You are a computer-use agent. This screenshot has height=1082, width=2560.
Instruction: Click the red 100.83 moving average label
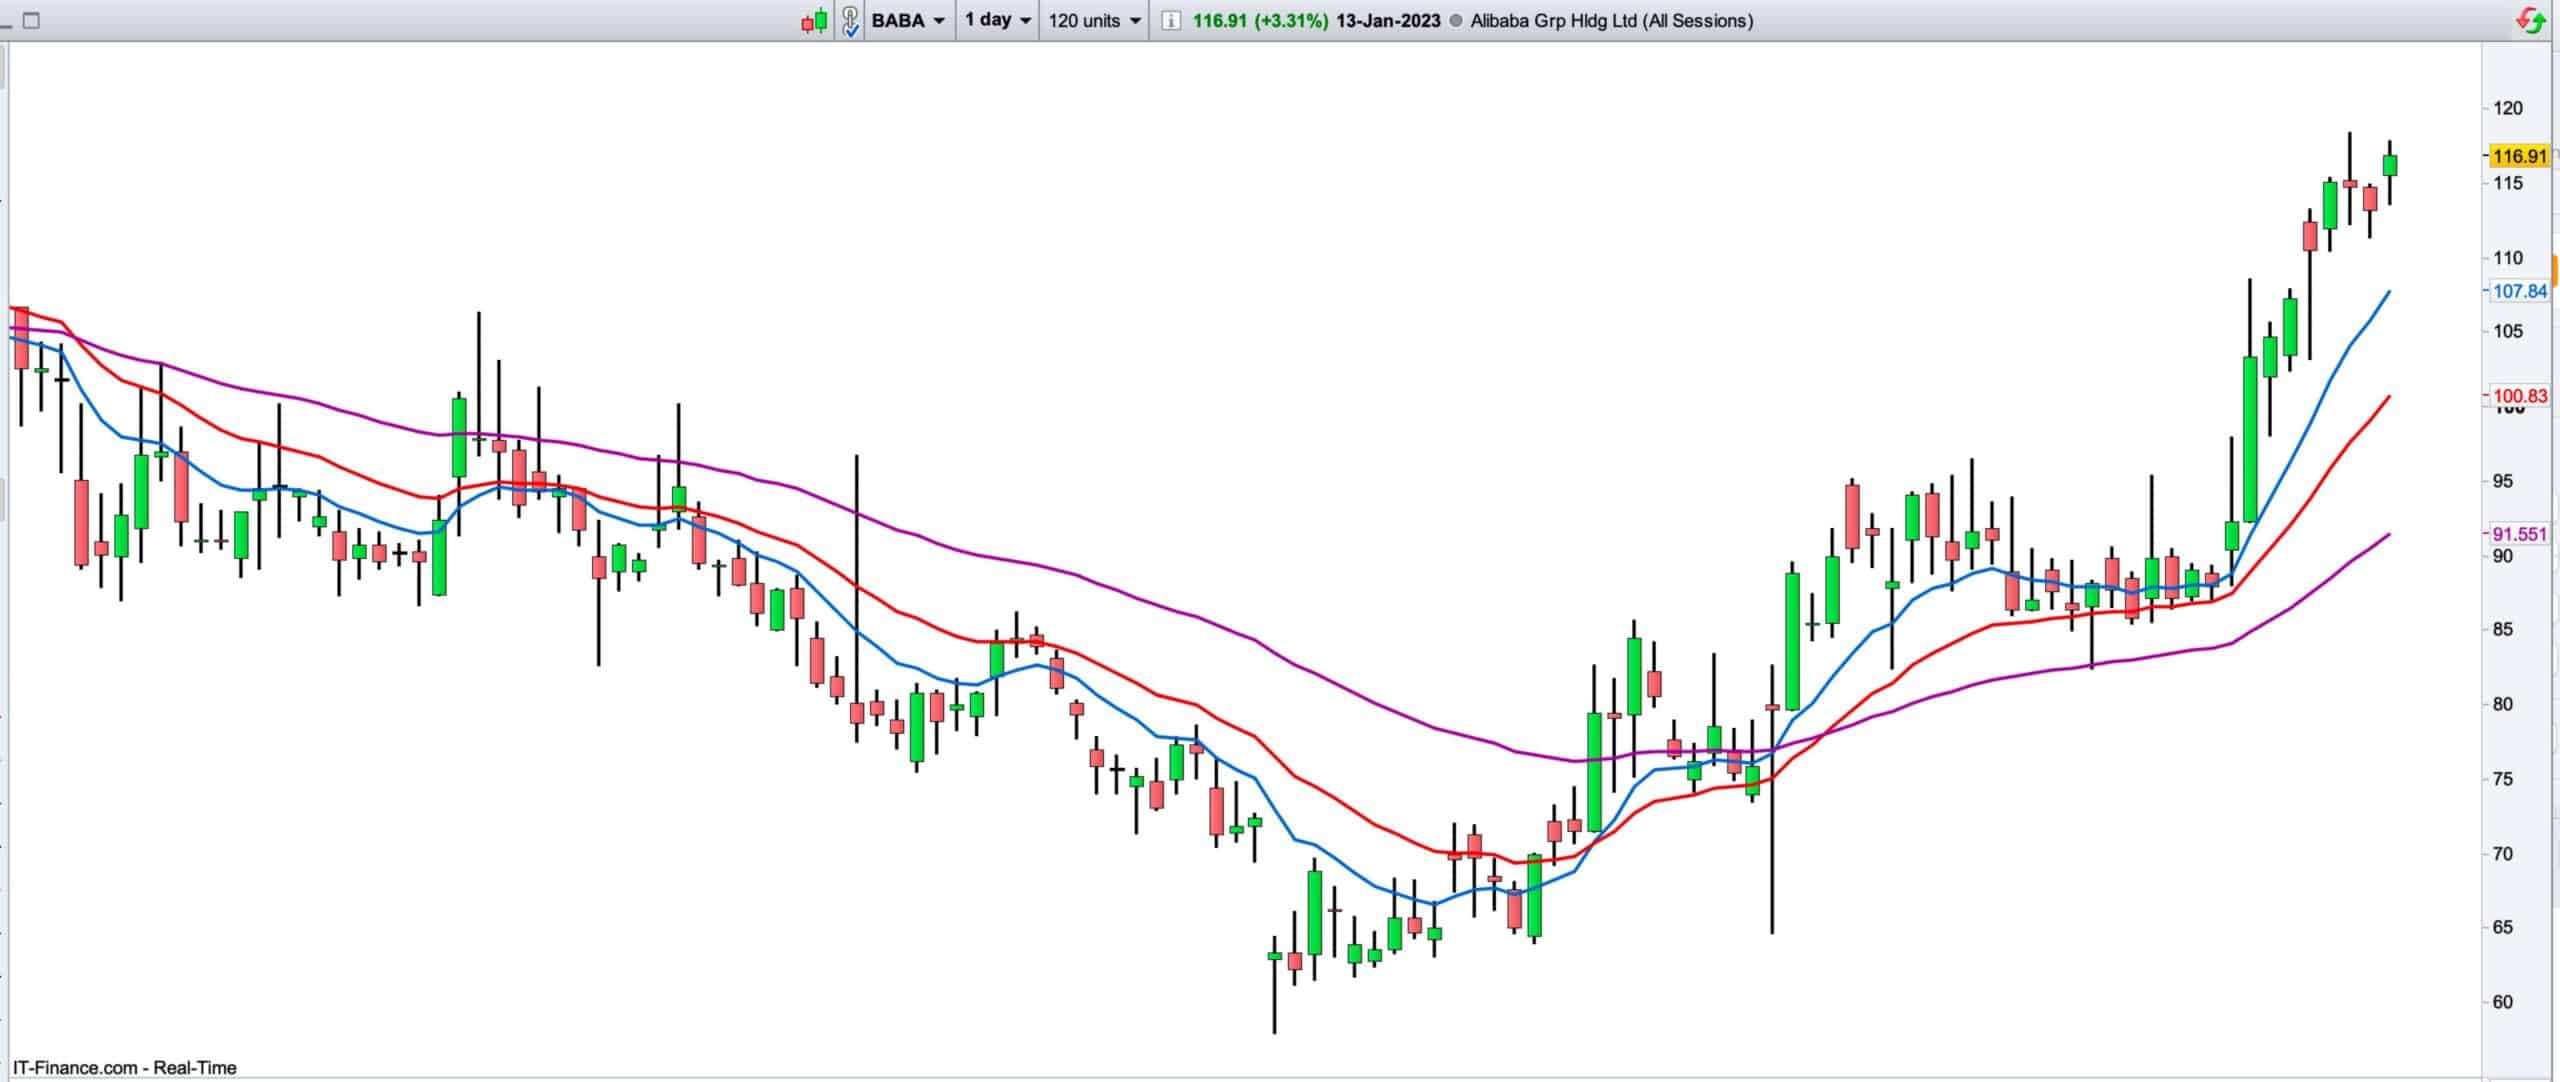point(2519,396)
